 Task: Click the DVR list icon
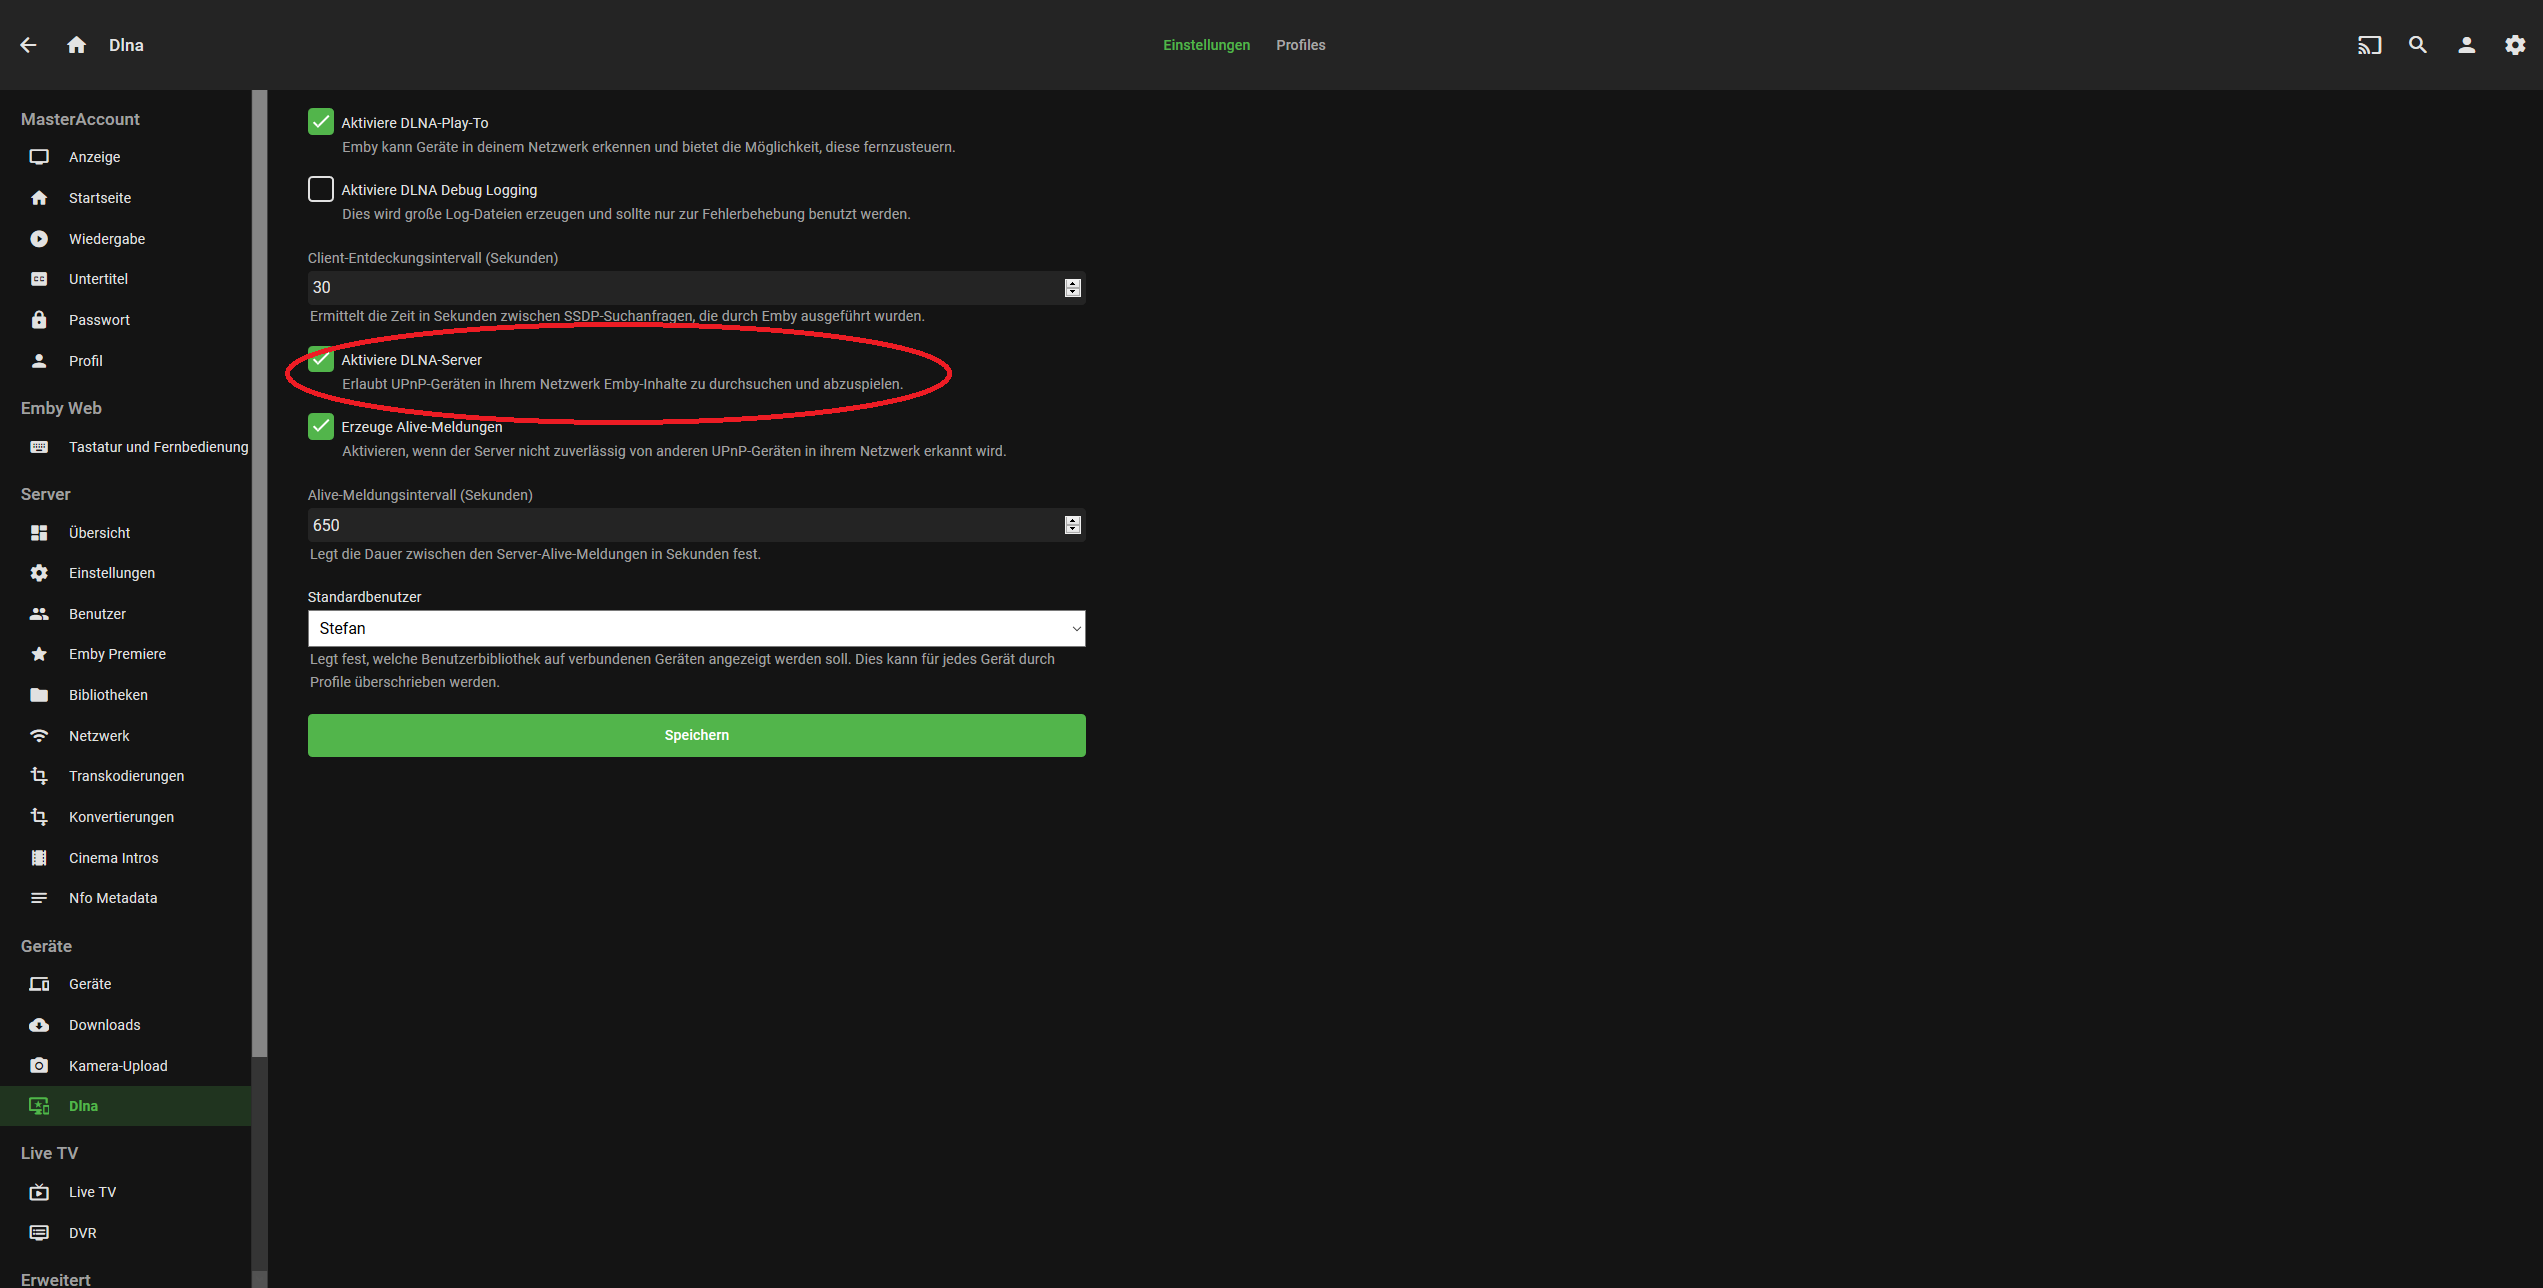pos(39,1233)
